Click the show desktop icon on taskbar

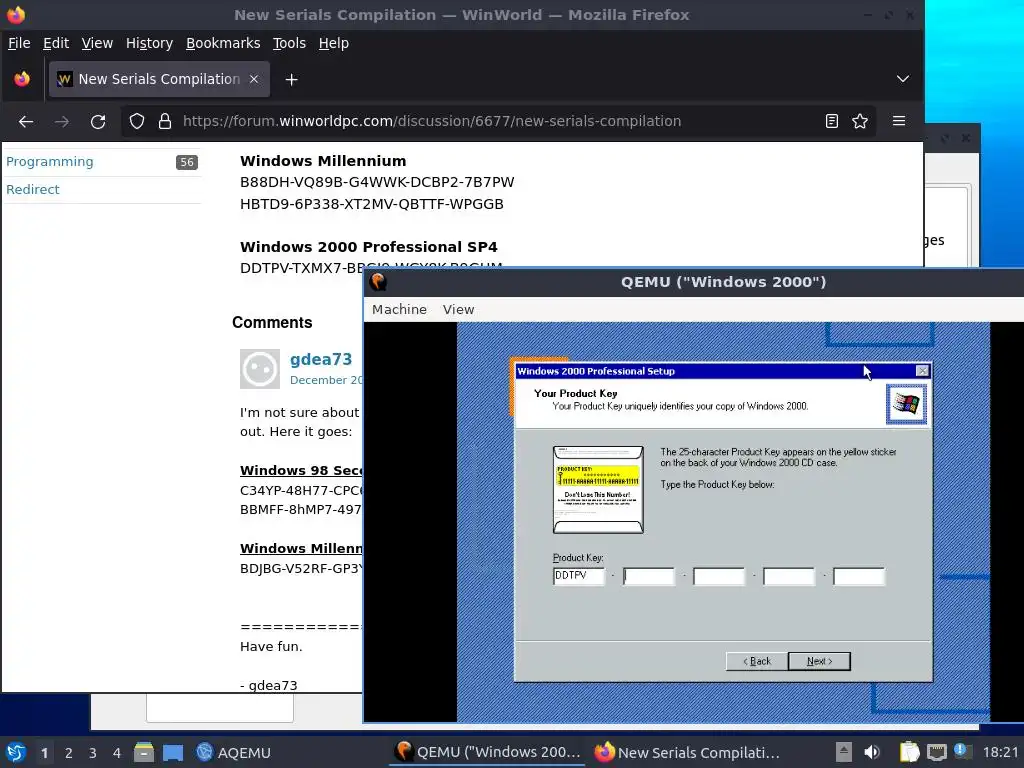point(173,752)
